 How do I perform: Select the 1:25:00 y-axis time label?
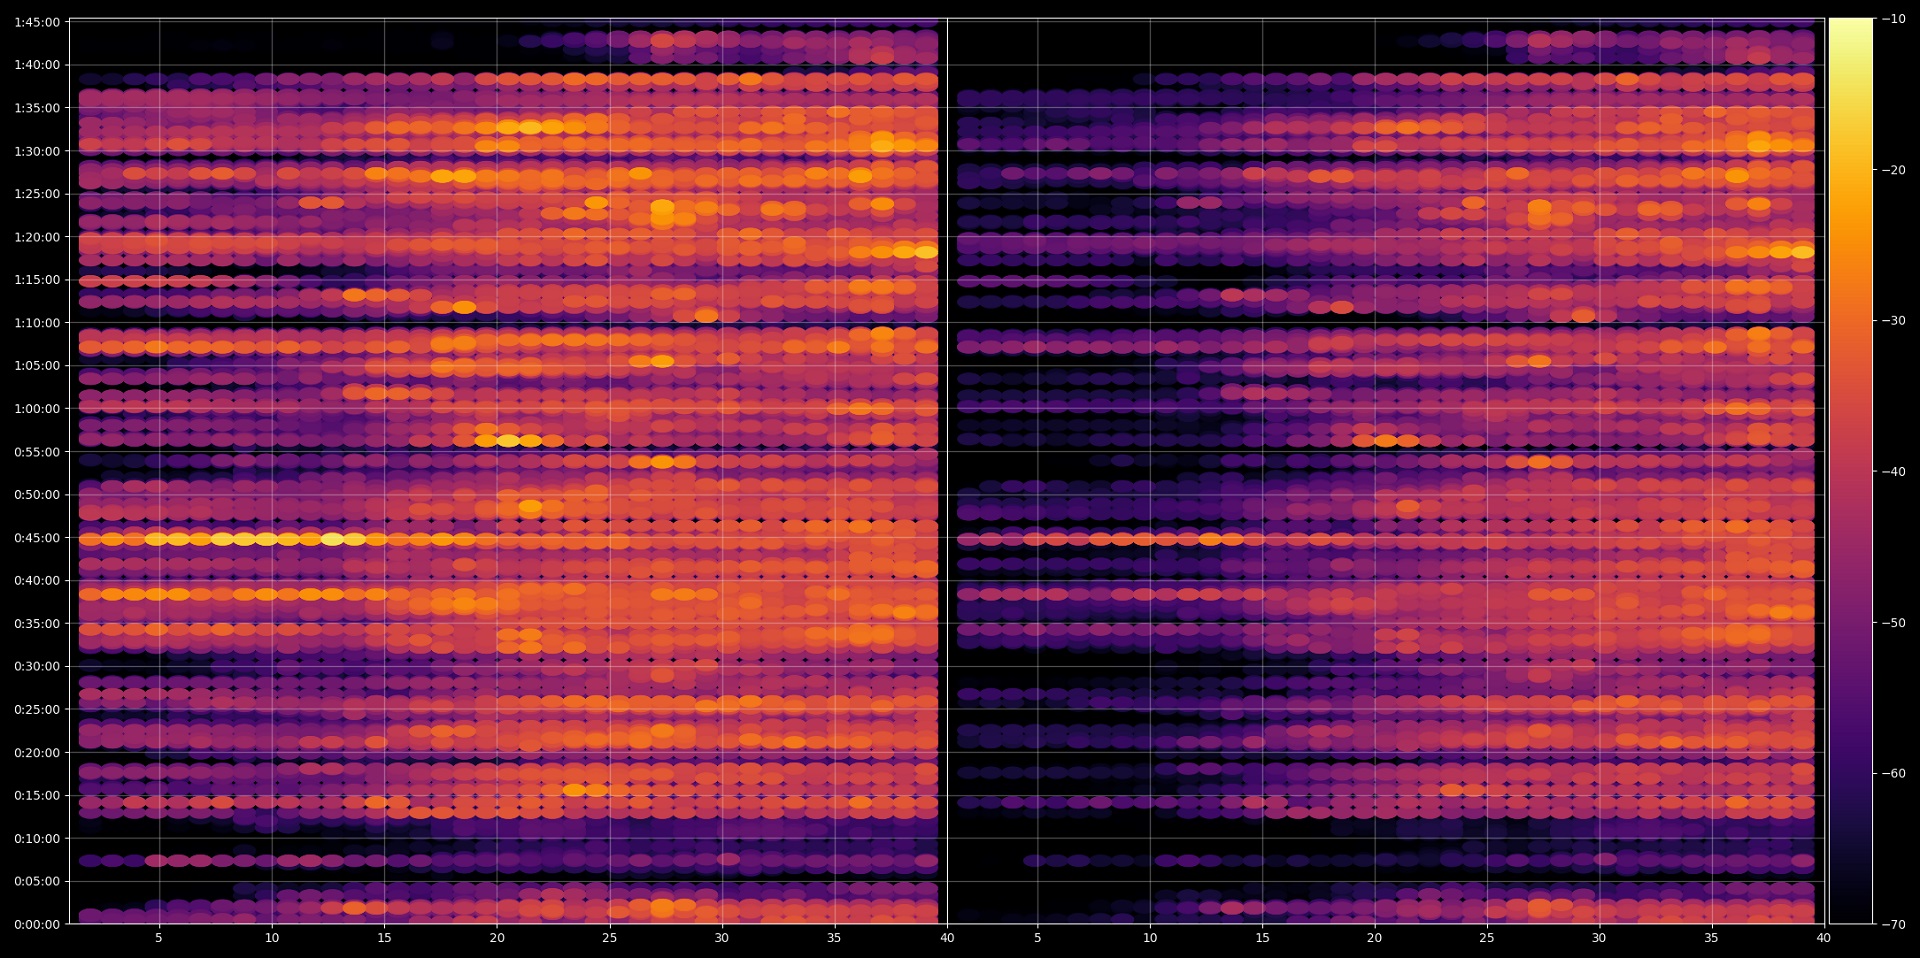tap(37, 194)
